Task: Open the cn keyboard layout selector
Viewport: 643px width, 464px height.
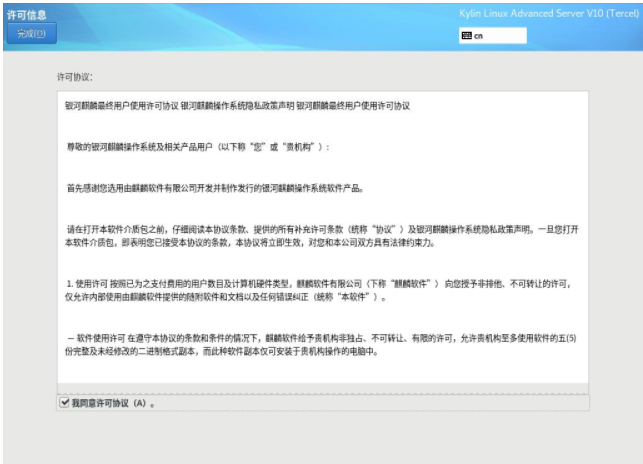Action: [x=493, y=36]
